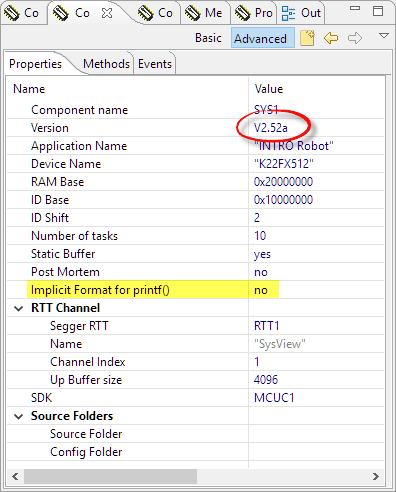Image resolution: width=396 pixels, height=492 pixels.
Task: Collapse the RTT Channel group
Action: (19, 308)
